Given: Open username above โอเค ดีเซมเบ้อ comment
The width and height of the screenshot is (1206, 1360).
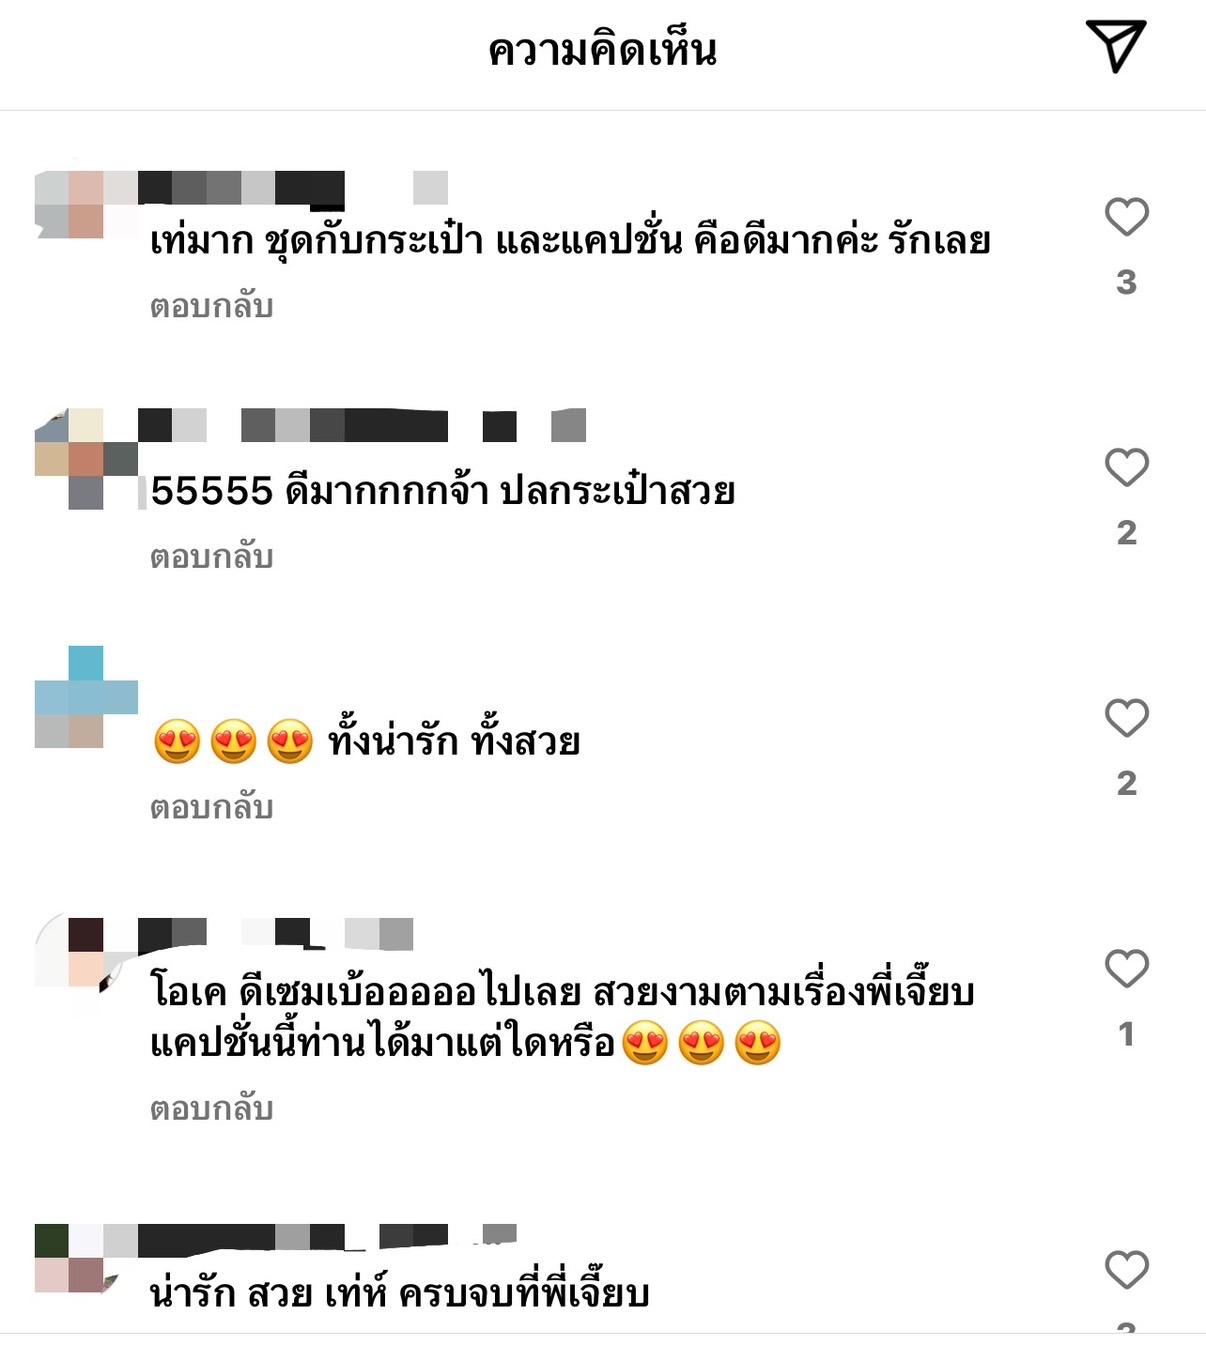Looking at the screenshot, I should (x=276, y=934).
